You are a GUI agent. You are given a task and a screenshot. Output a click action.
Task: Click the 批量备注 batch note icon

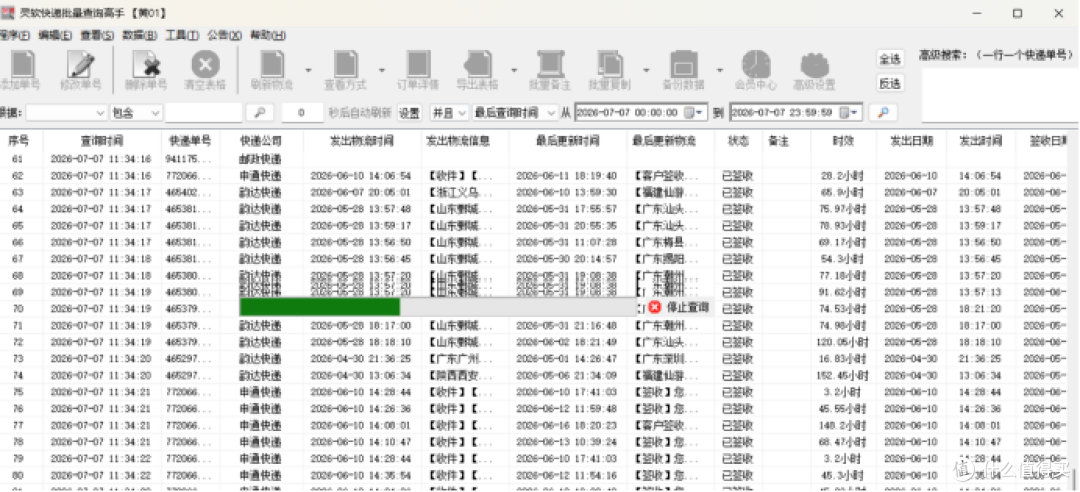(550, 64)
